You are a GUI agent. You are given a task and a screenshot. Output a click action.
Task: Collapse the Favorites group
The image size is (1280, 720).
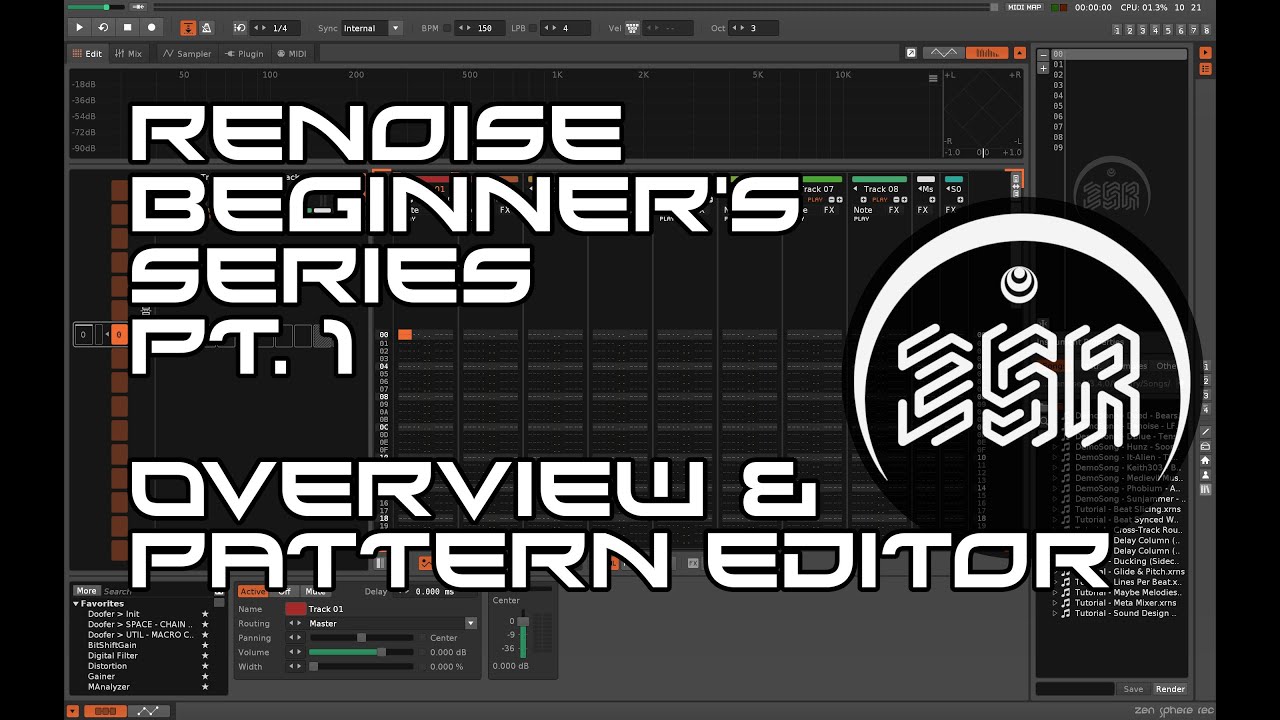click(76, 604)
